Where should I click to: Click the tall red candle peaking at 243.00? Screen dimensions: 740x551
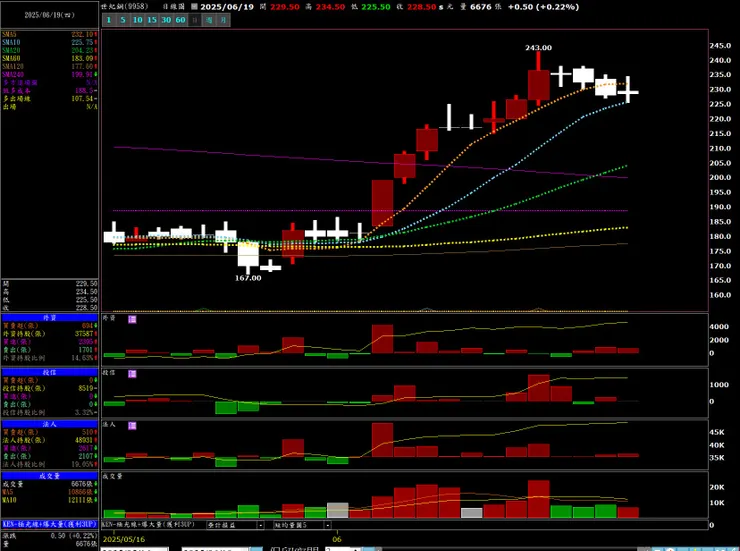(x=538, y=78)
